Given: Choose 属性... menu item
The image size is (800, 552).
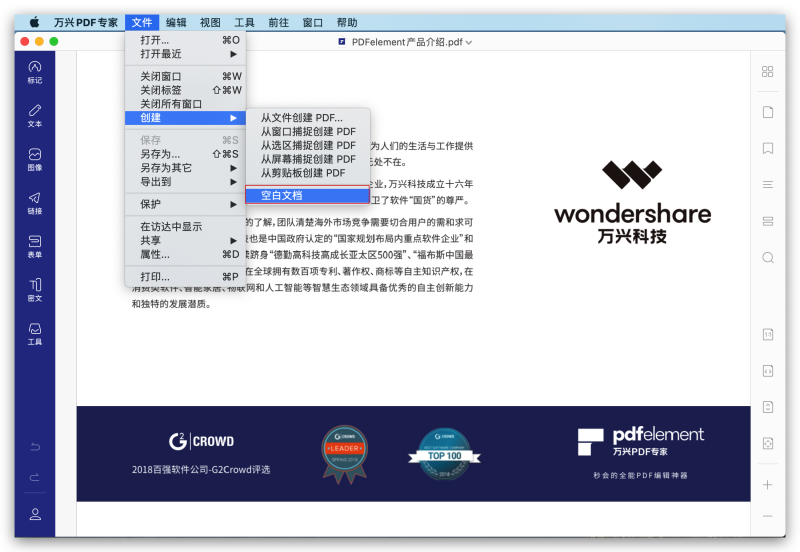Looking at the screenshot, I should click(186, 254).
